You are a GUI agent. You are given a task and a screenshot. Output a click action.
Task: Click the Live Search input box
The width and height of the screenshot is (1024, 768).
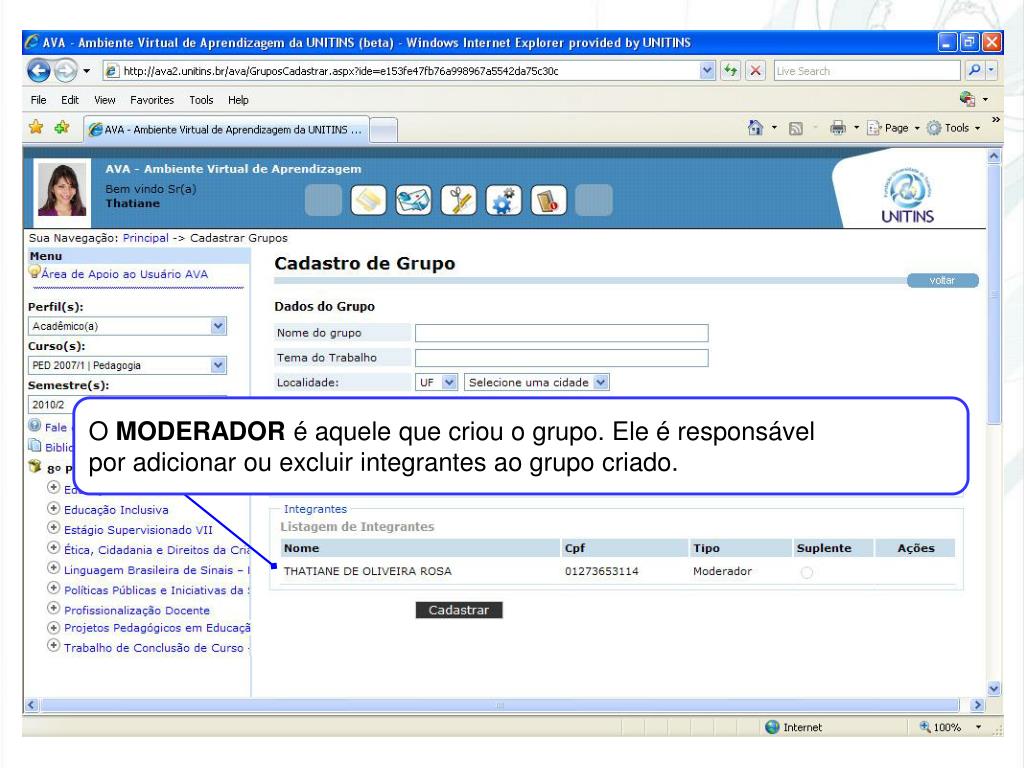point(867,71)
